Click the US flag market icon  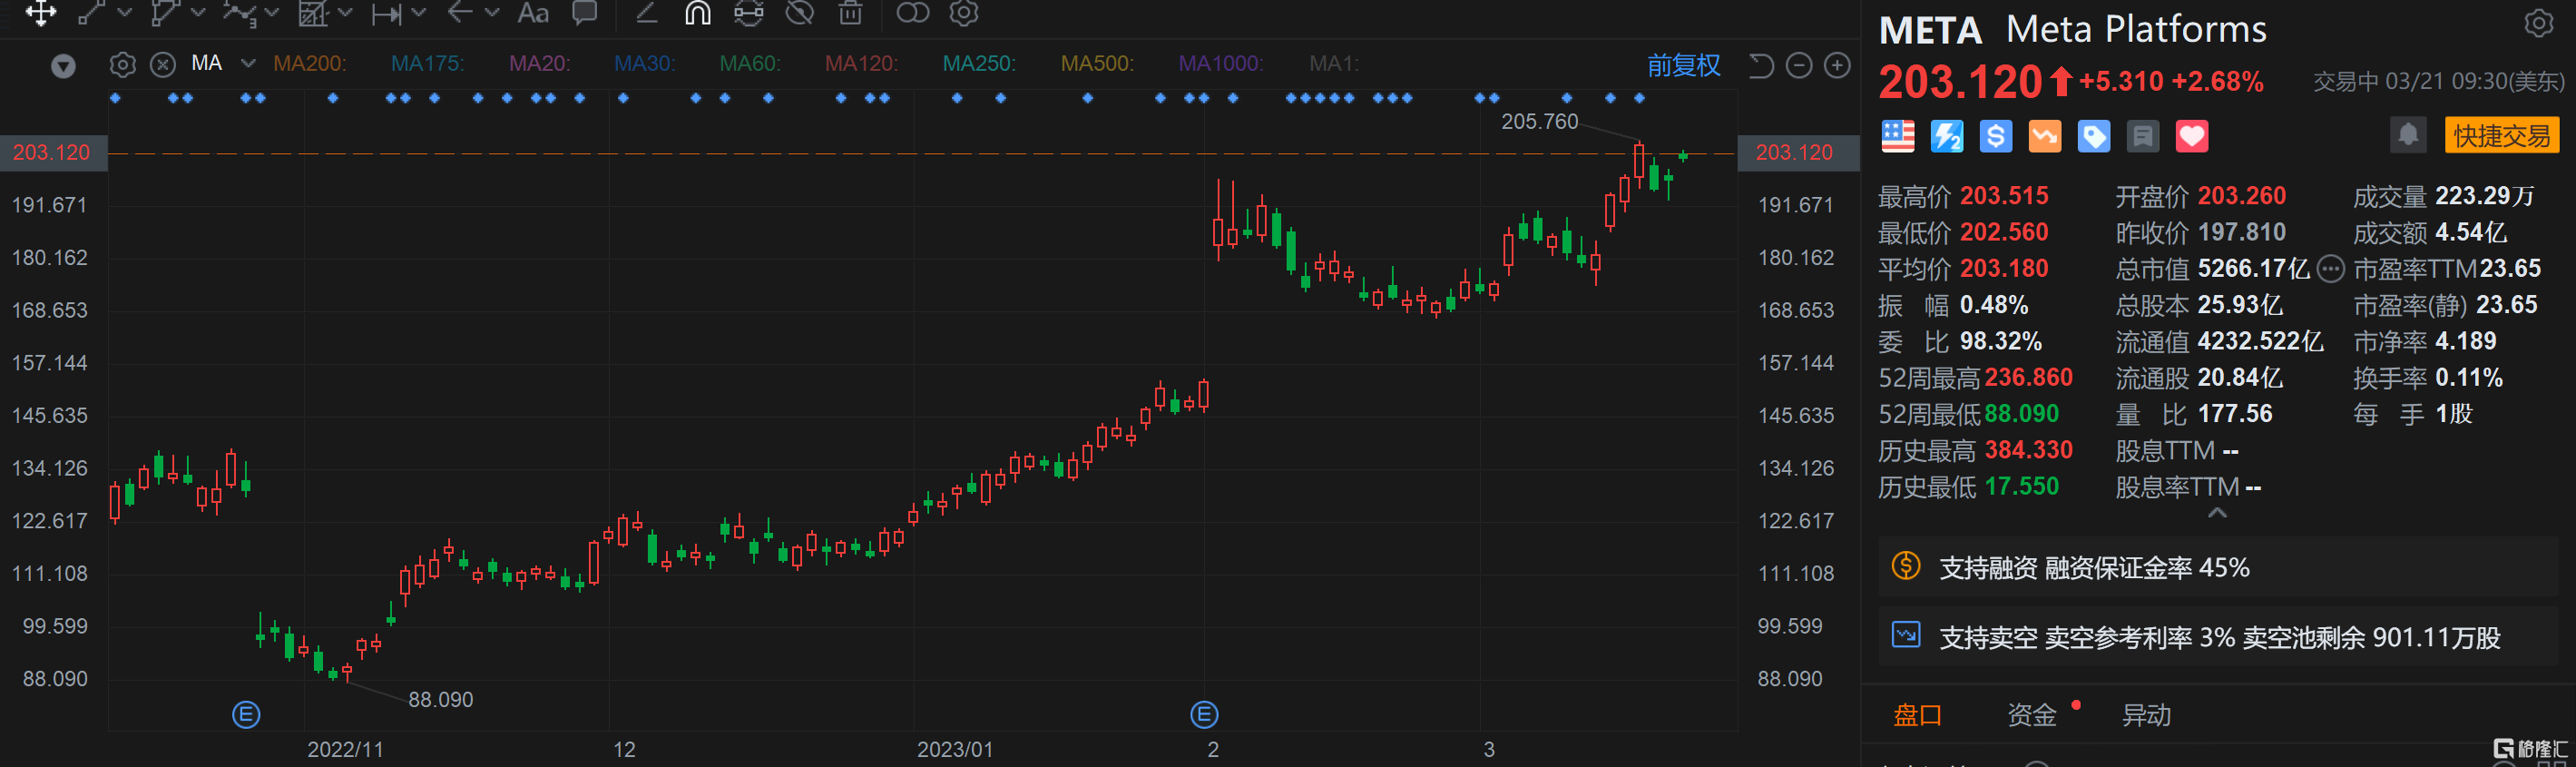[1897, 136]
